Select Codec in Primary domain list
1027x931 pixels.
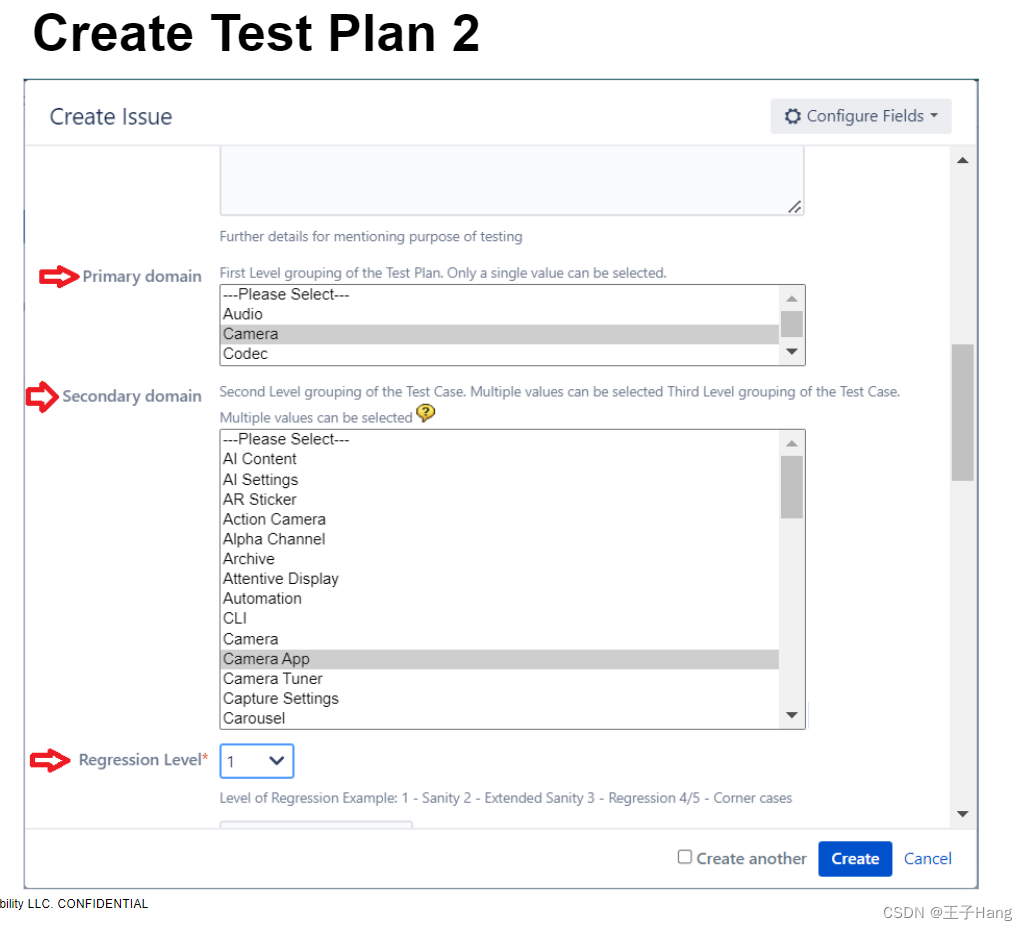coord(500,354)
